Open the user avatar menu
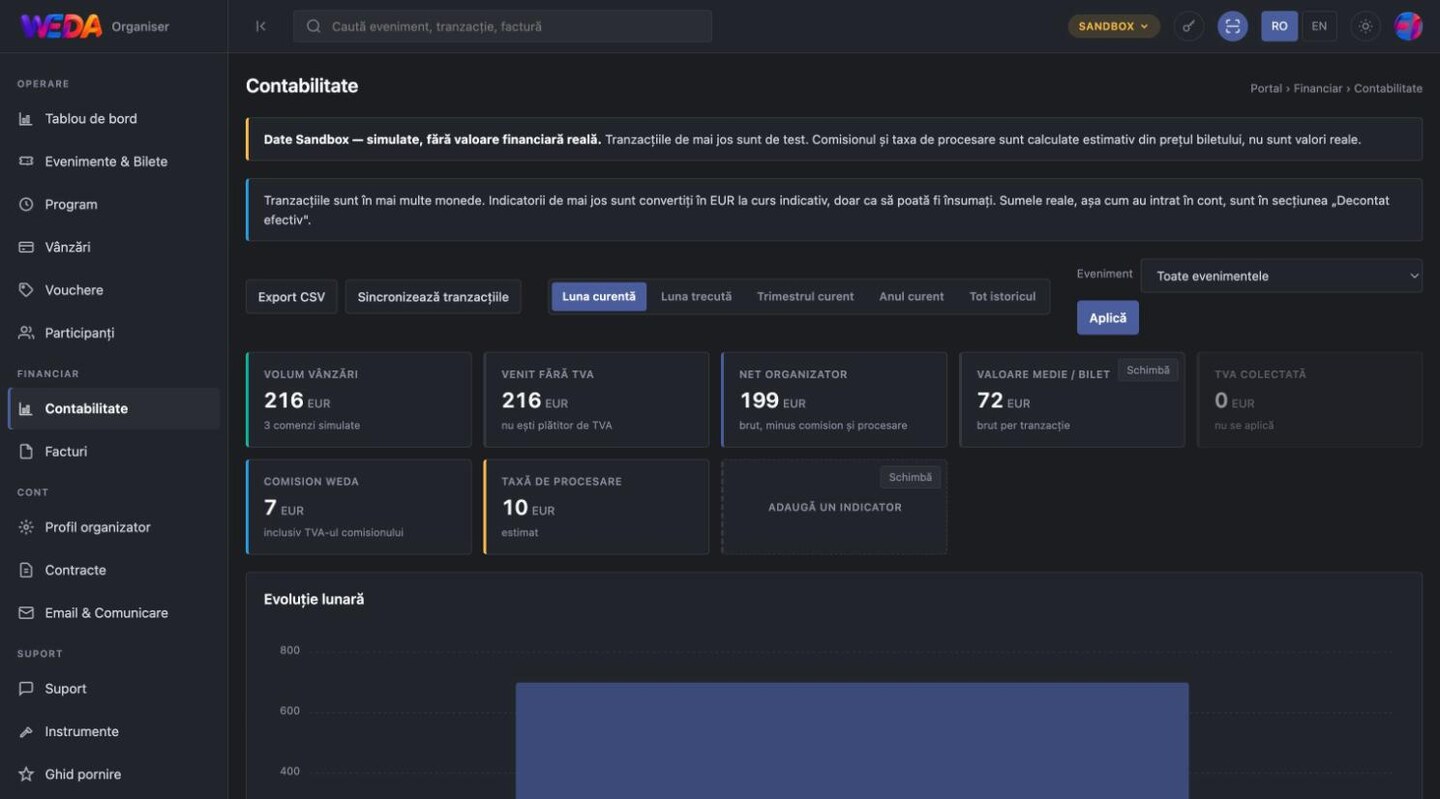This screenshot has height=799, width=1440. [x=1408, y=26]
